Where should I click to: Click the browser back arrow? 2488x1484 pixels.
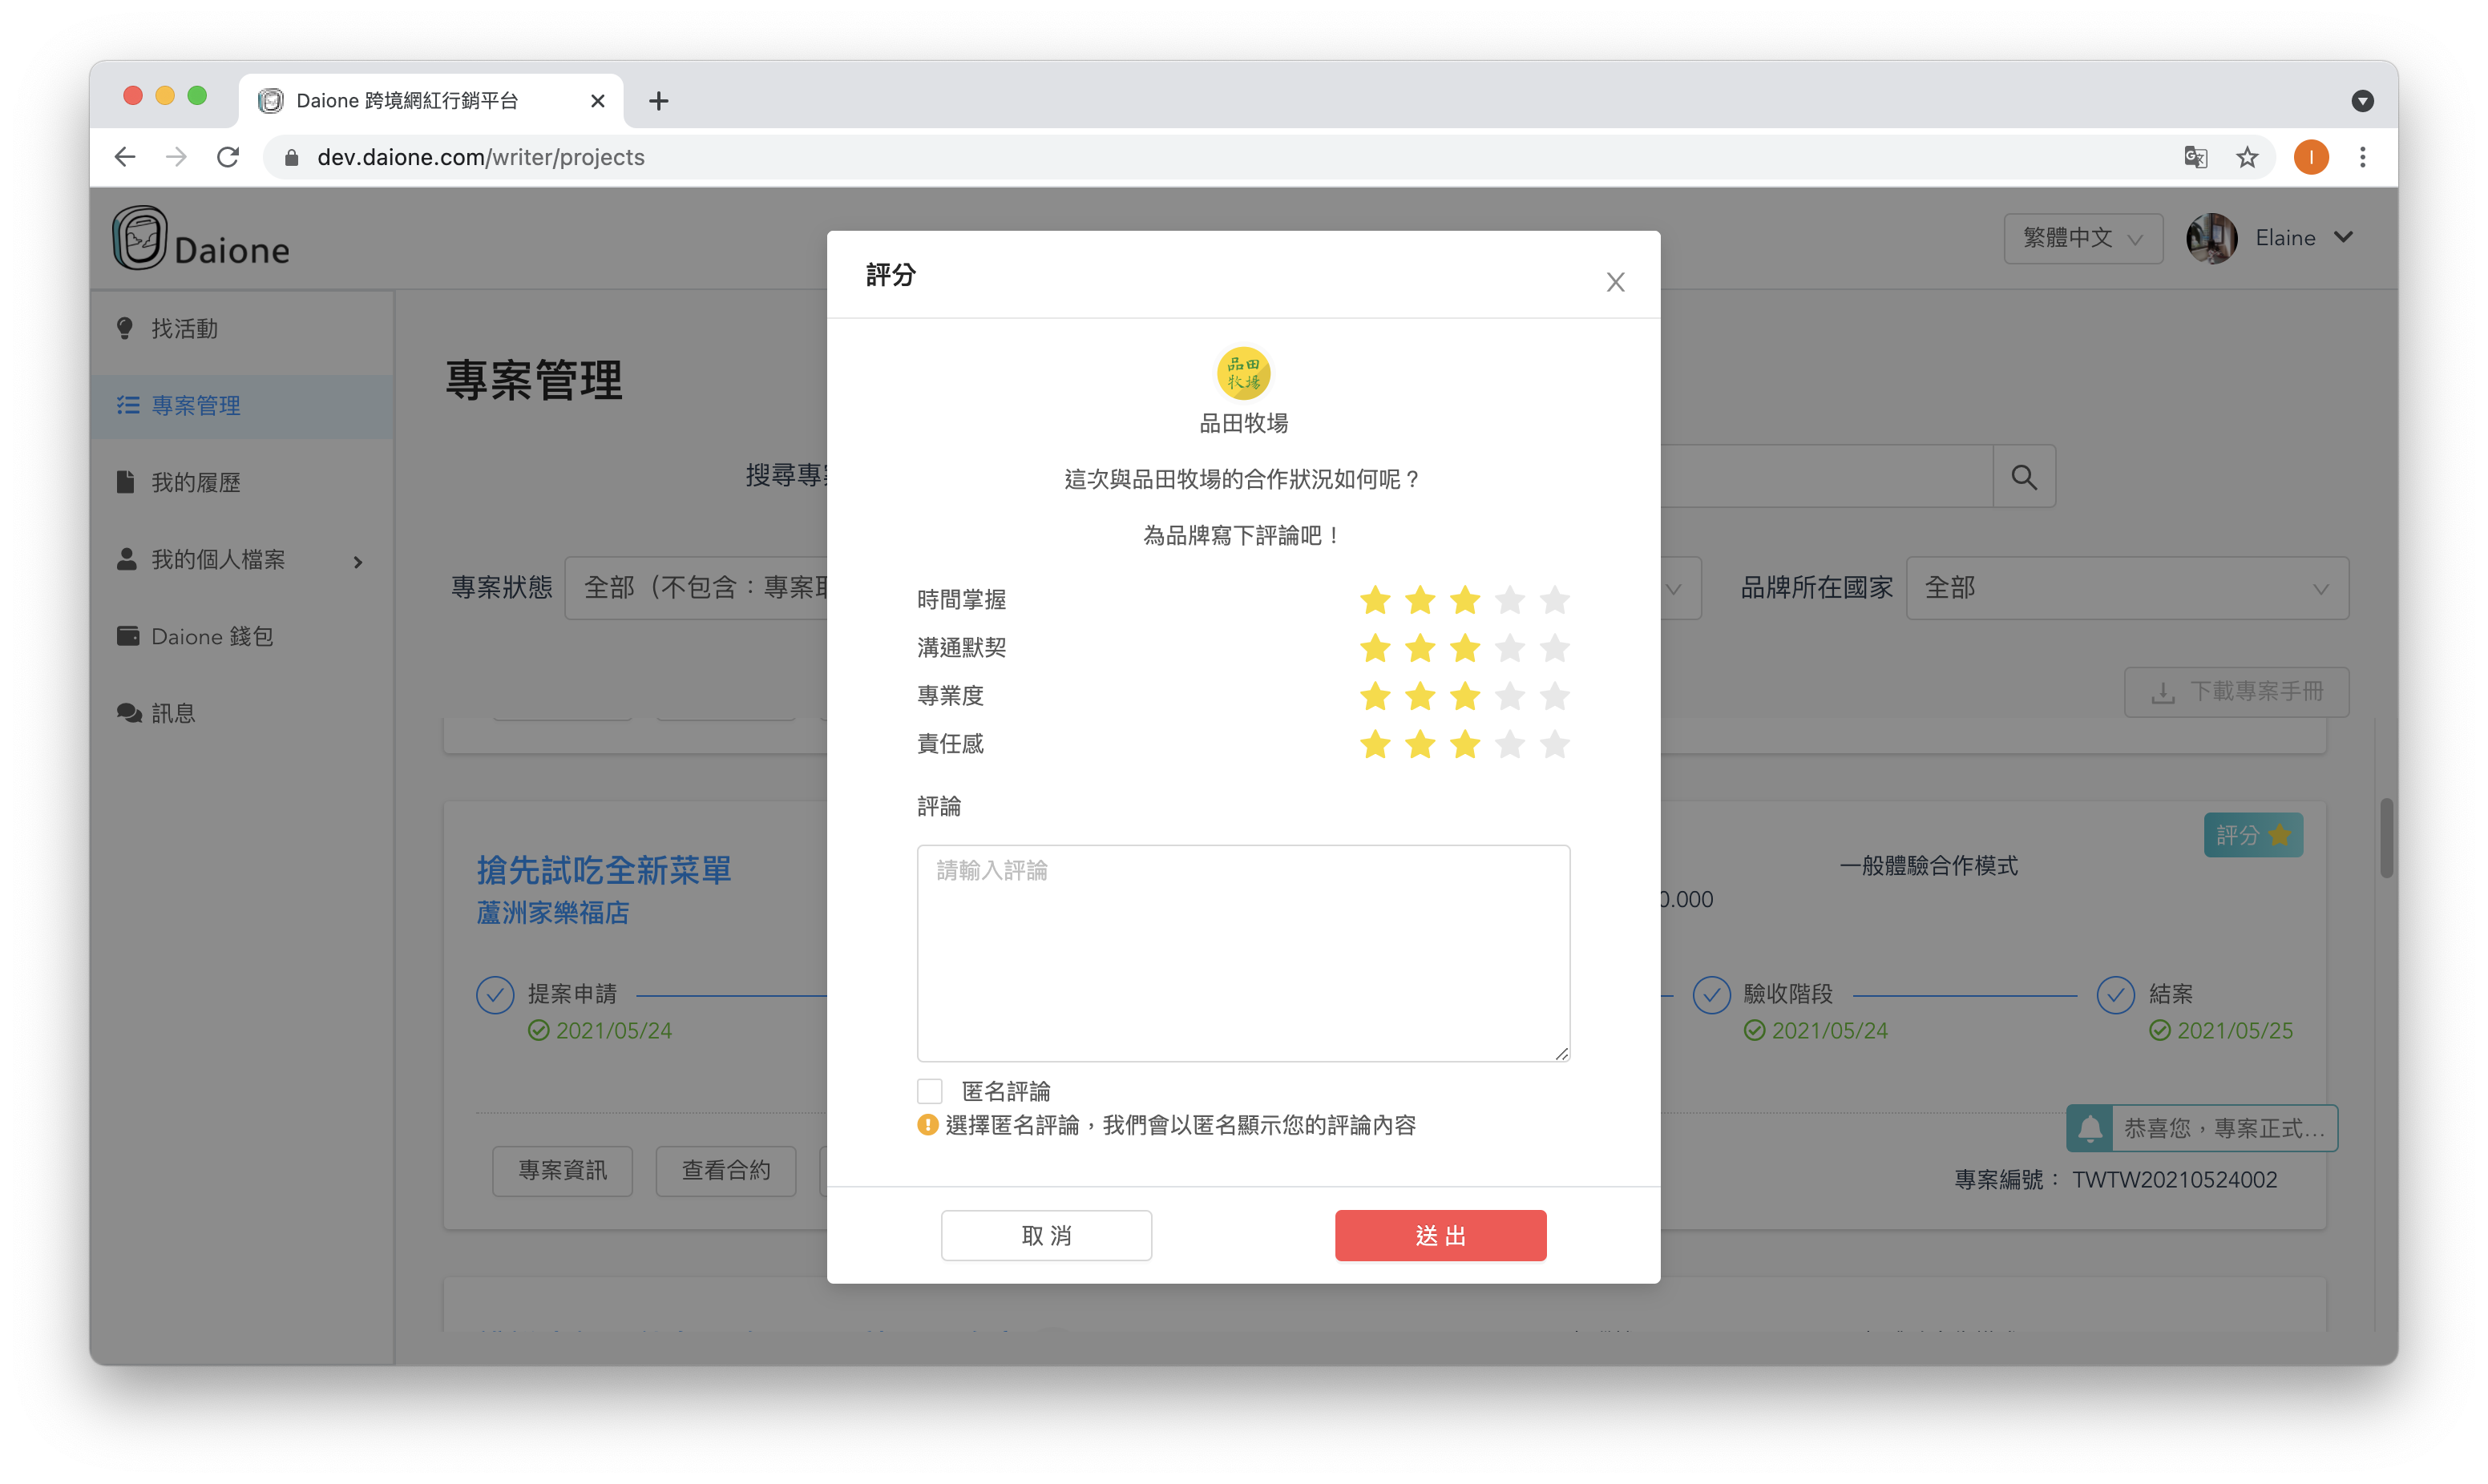pyautogui.click(x=125, y=157)
